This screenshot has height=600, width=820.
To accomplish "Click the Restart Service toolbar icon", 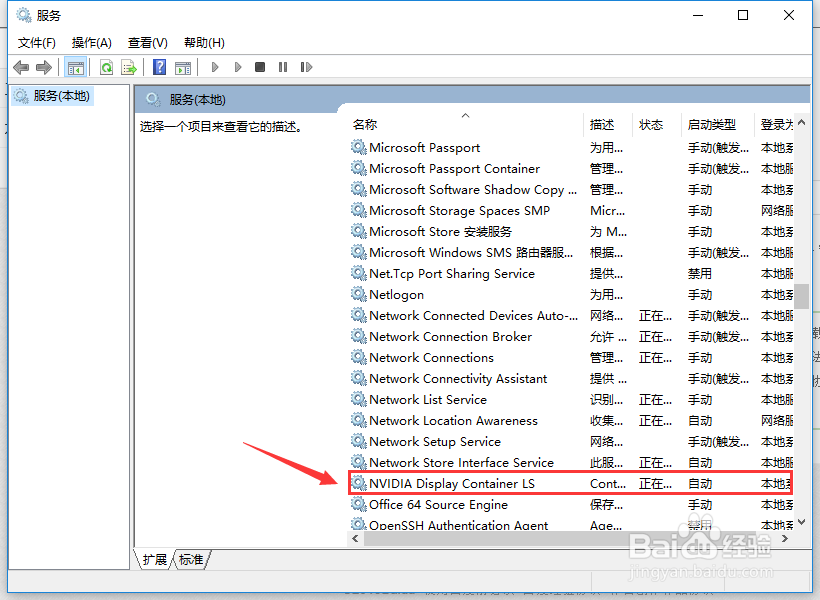I will tap(307, 66).
